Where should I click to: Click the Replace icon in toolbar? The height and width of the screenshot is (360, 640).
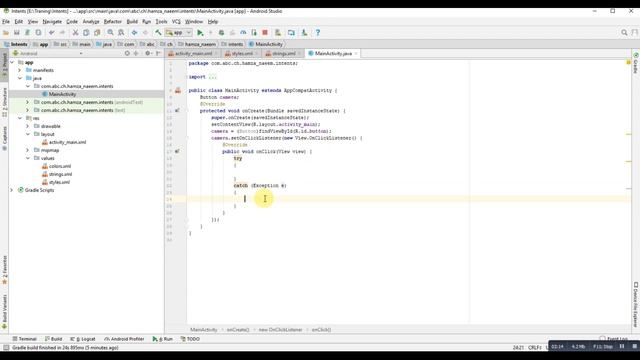pos(121,33)
